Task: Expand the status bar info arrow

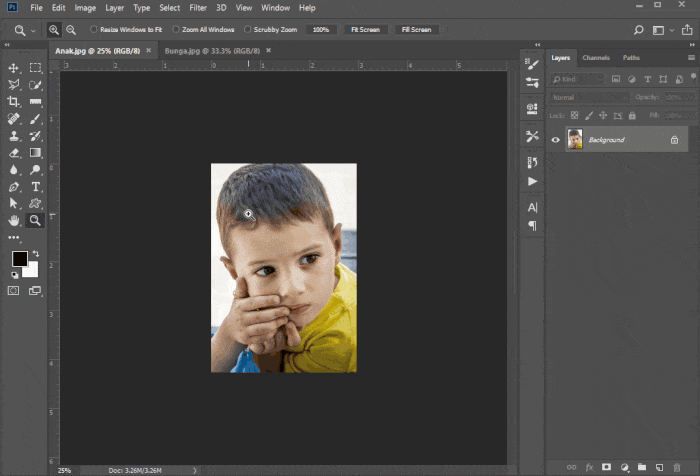Action: tap(195, 470)
